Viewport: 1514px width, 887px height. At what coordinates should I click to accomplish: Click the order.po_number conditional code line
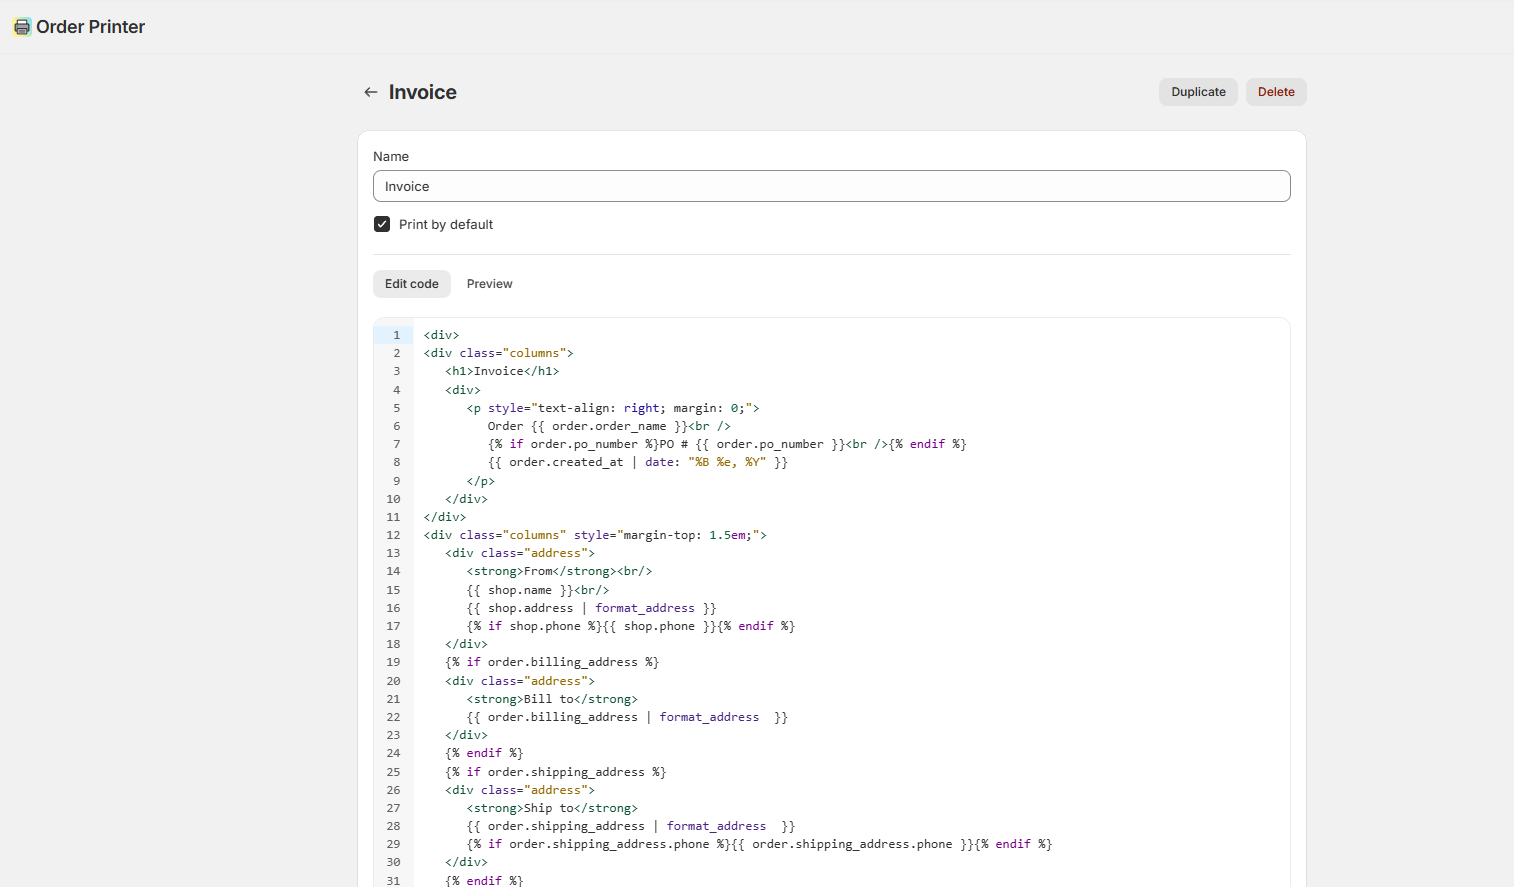pos(726,444)
